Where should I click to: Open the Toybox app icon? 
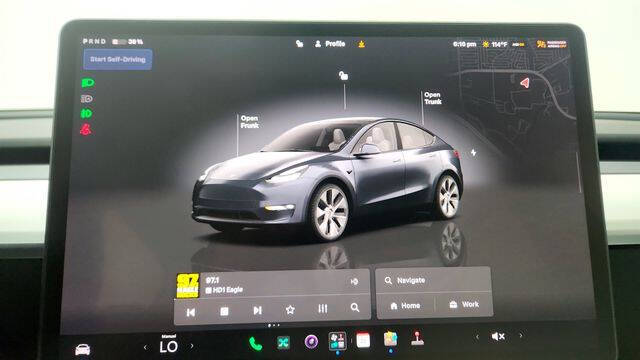[x=391, y=339]
